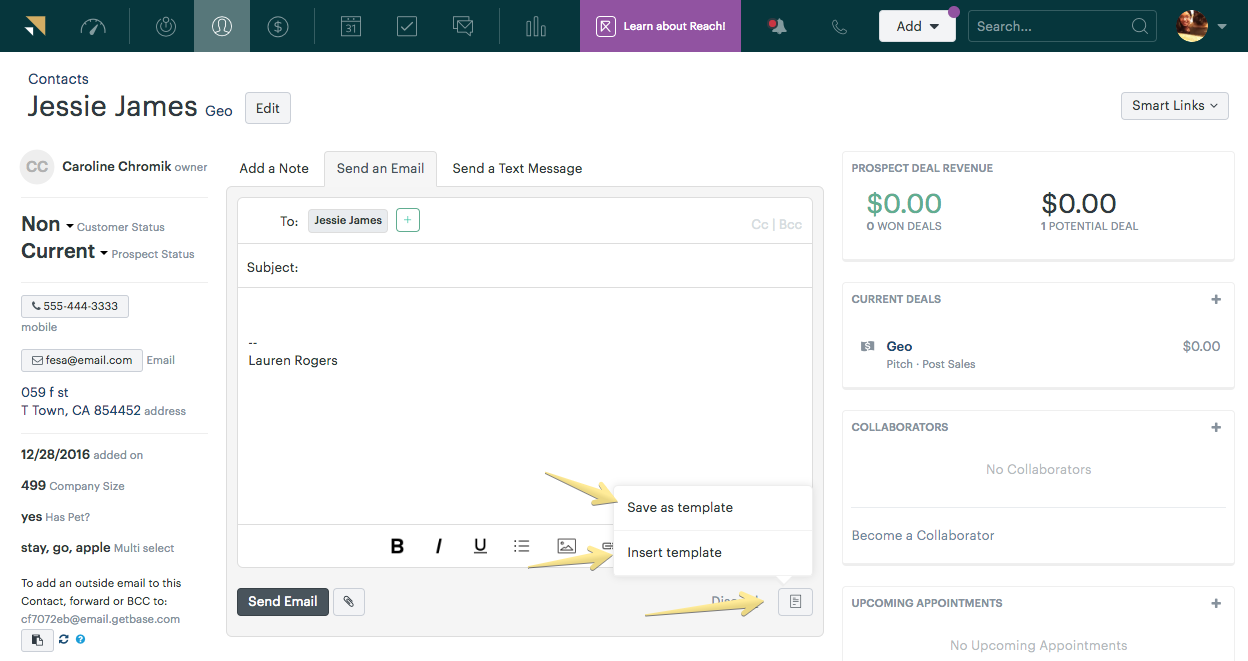
Task: Open the Add dropdown in the top bar
Action: pos(917,25)
